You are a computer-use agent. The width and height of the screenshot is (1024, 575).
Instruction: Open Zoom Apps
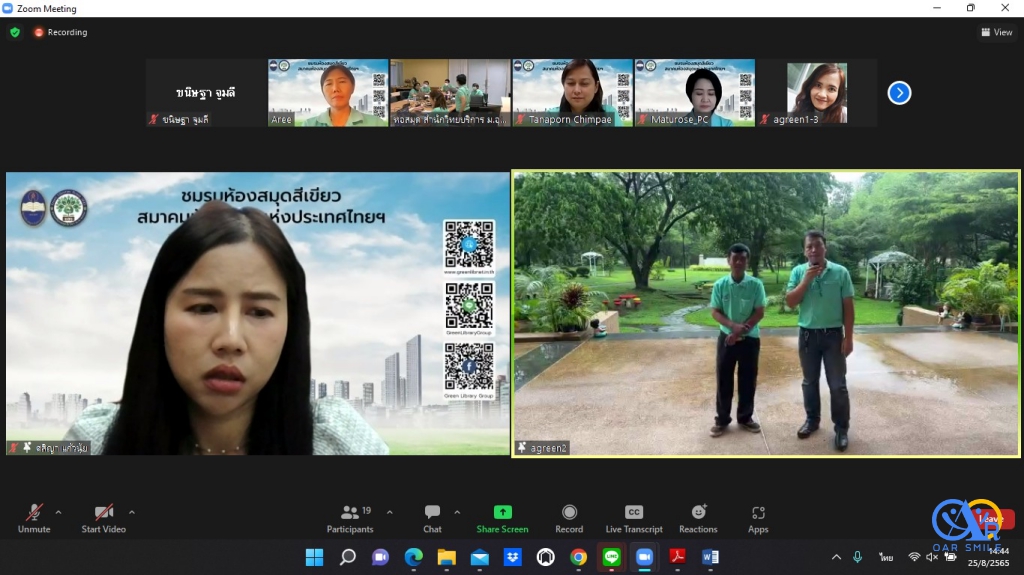758,517
